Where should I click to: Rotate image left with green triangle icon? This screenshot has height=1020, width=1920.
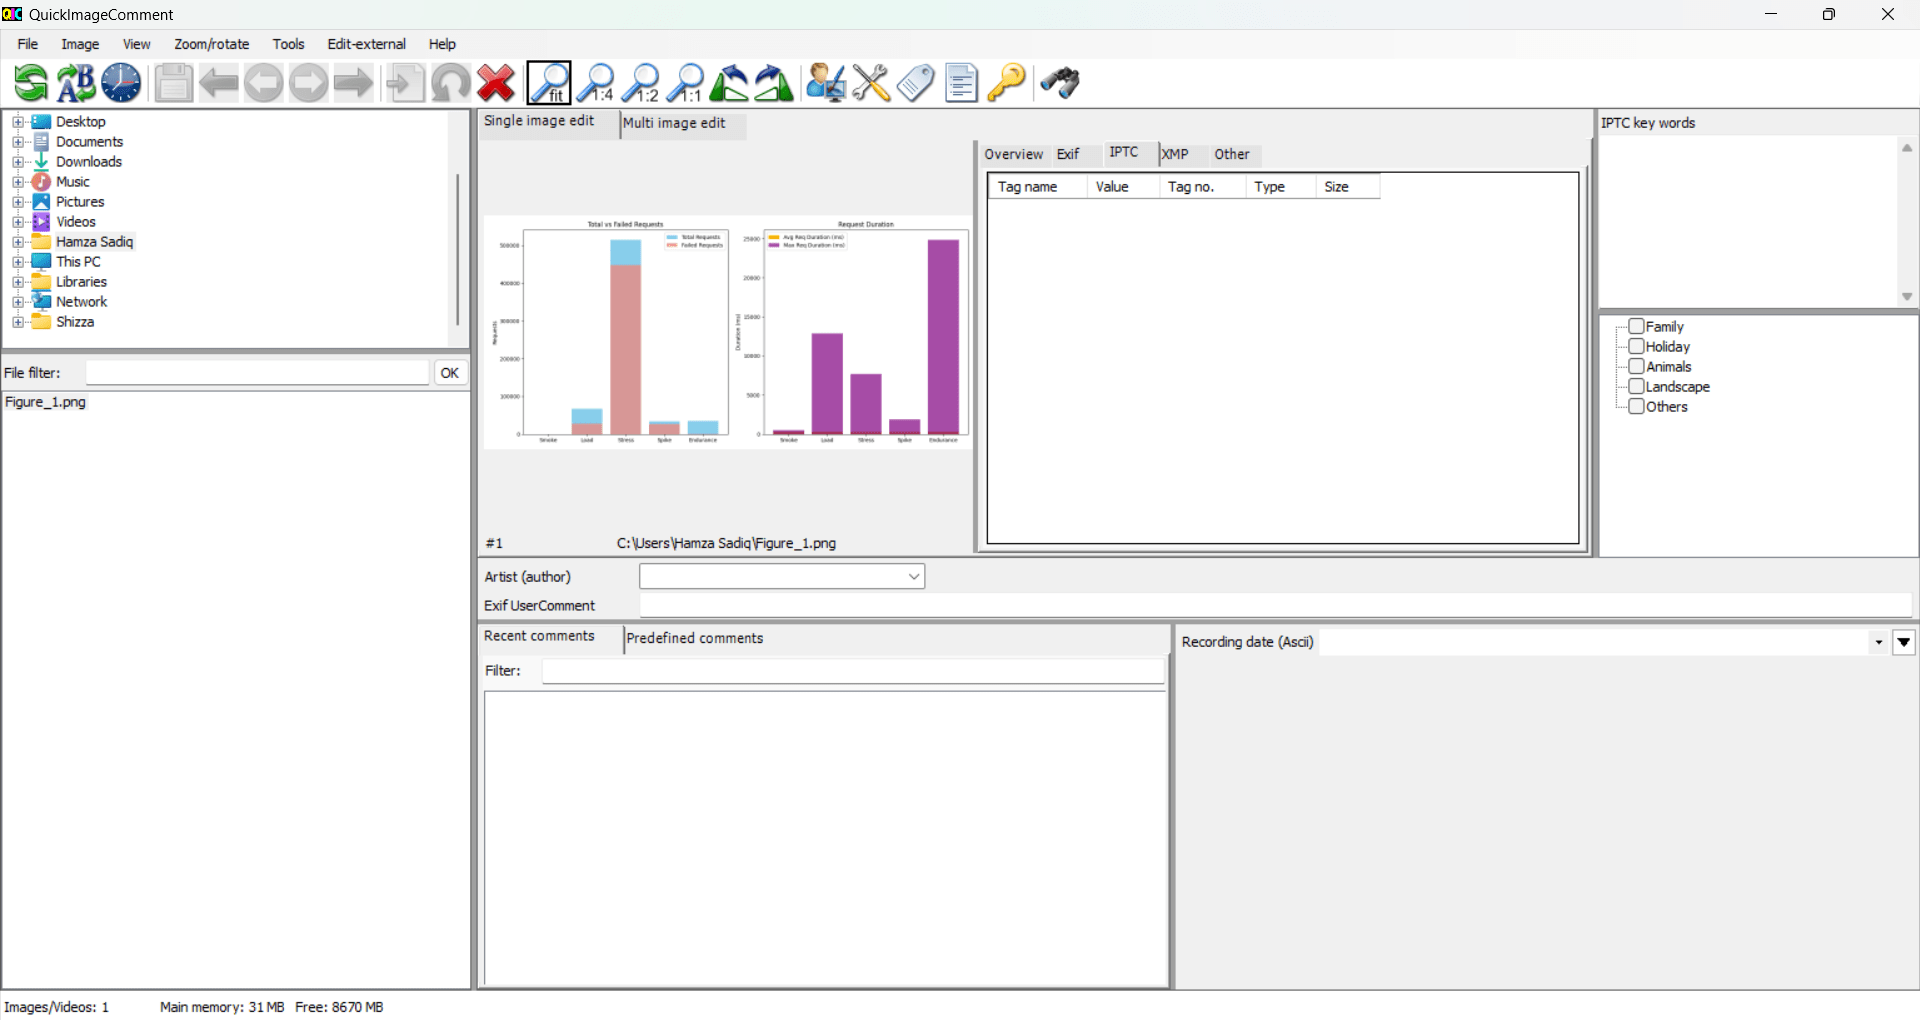pyautogui.click(x=729, y=83)
